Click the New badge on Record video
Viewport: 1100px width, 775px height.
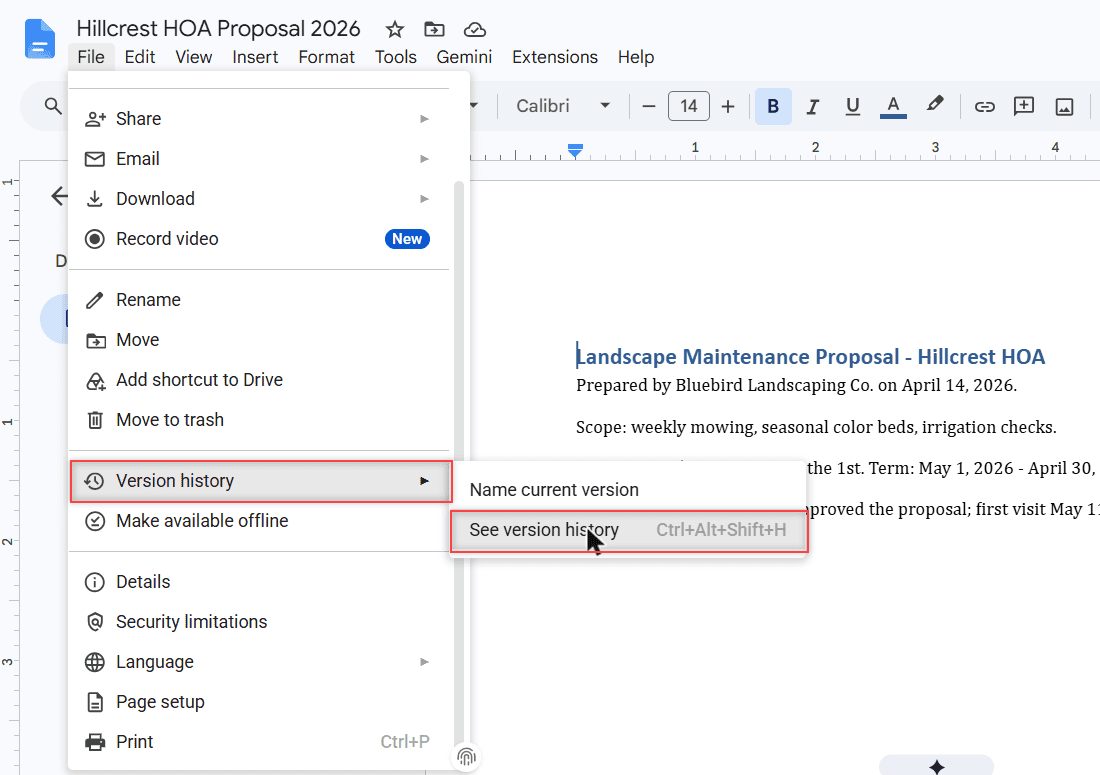pyautogui.click(x=407, y=238)
